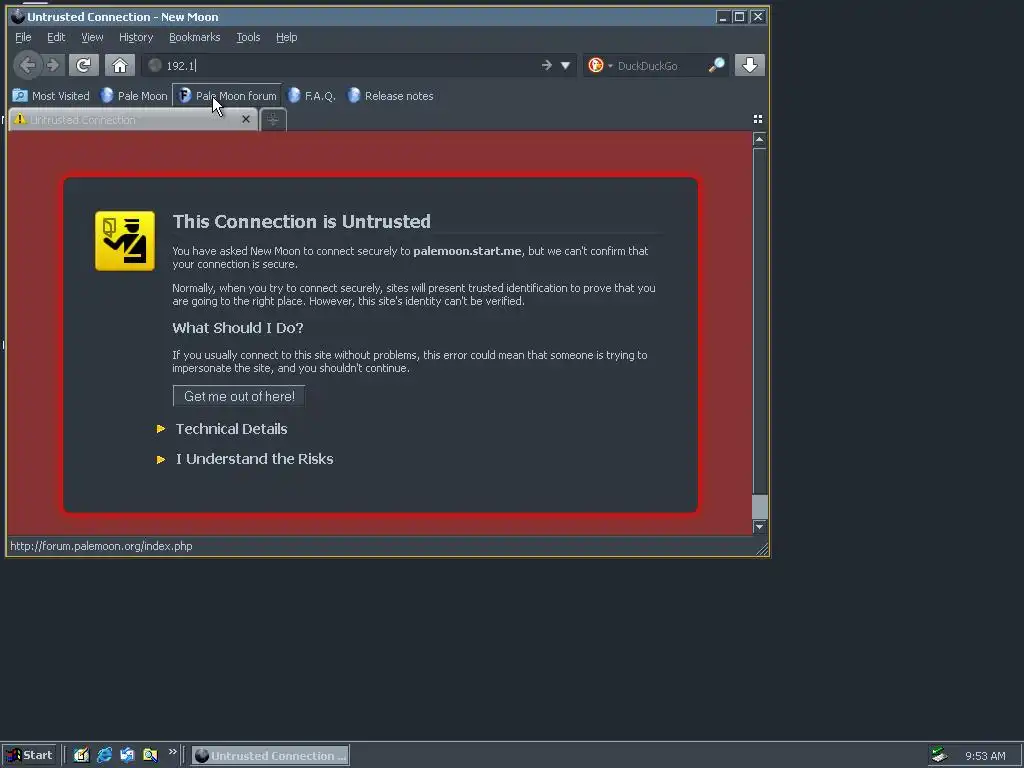Open the Windows Start menu
This screenshot has height=768, width=1024.
click(29, 755)
